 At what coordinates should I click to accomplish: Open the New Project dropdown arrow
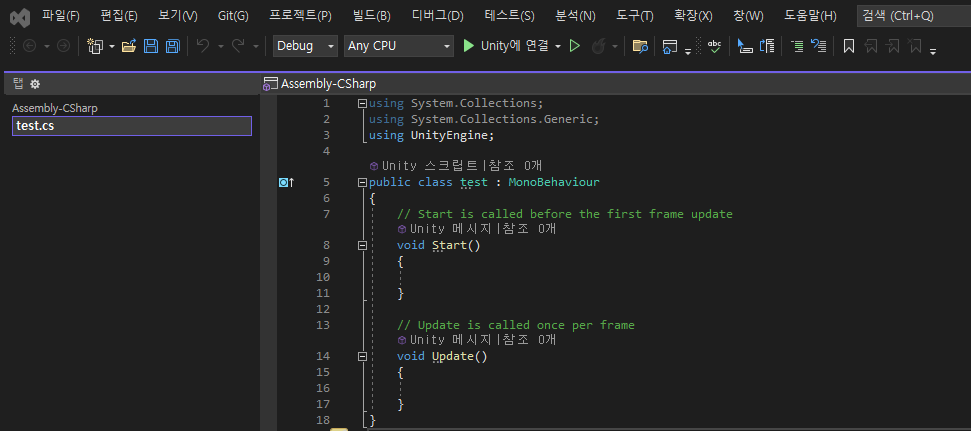112,46
